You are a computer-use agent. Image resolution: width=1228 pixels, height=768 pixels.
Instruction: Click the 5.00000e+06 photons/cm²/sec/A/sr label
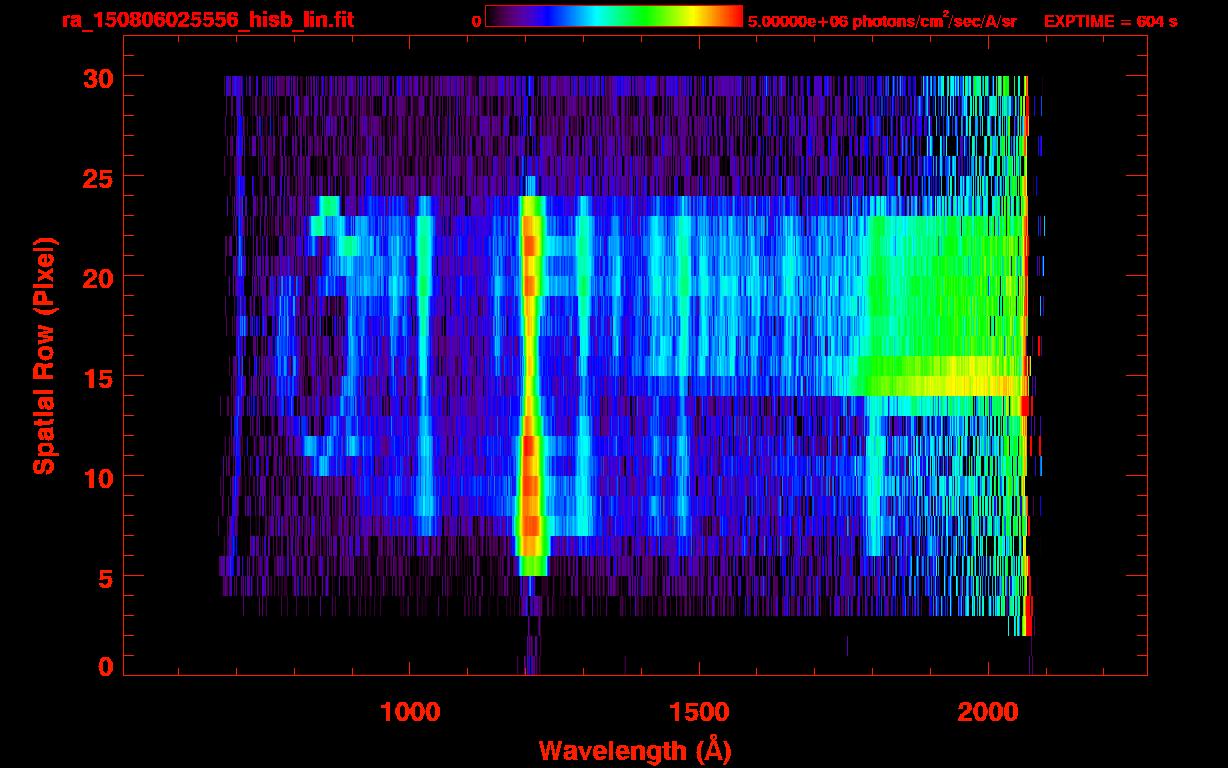(882, 20)
